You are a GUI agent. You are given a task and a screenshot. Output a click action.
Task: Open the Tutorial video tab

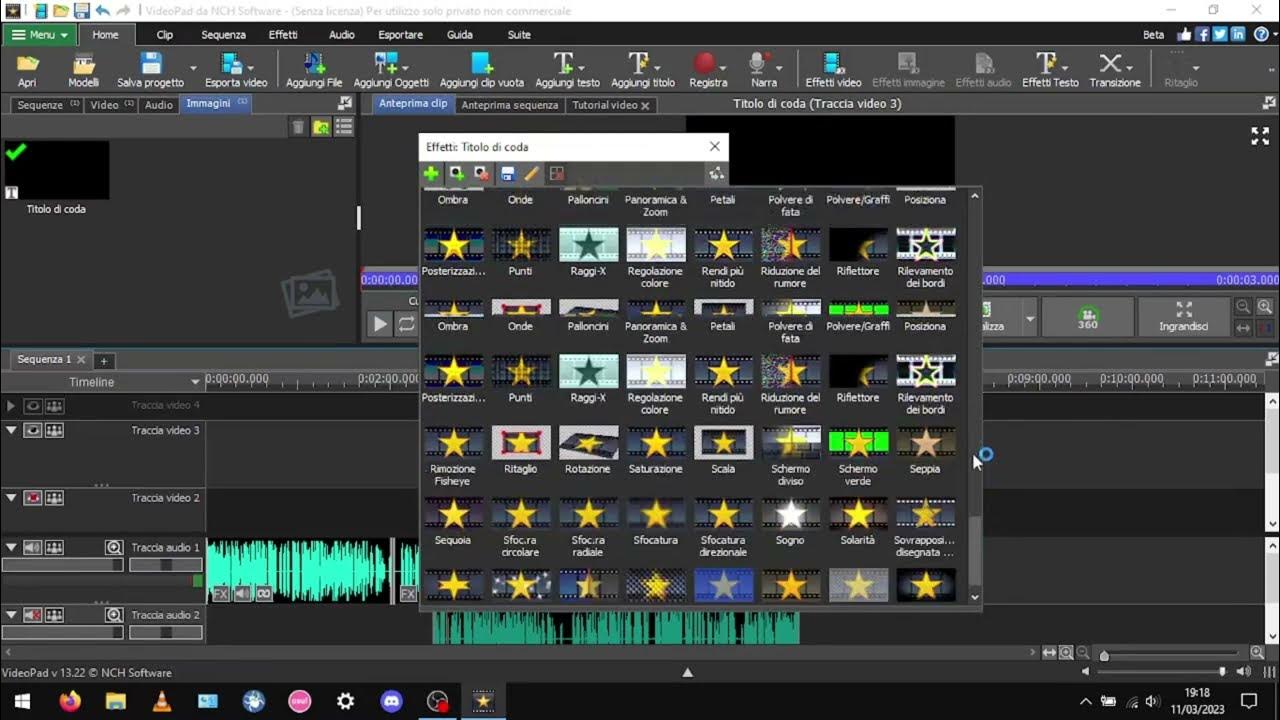[x=610, y=105]
